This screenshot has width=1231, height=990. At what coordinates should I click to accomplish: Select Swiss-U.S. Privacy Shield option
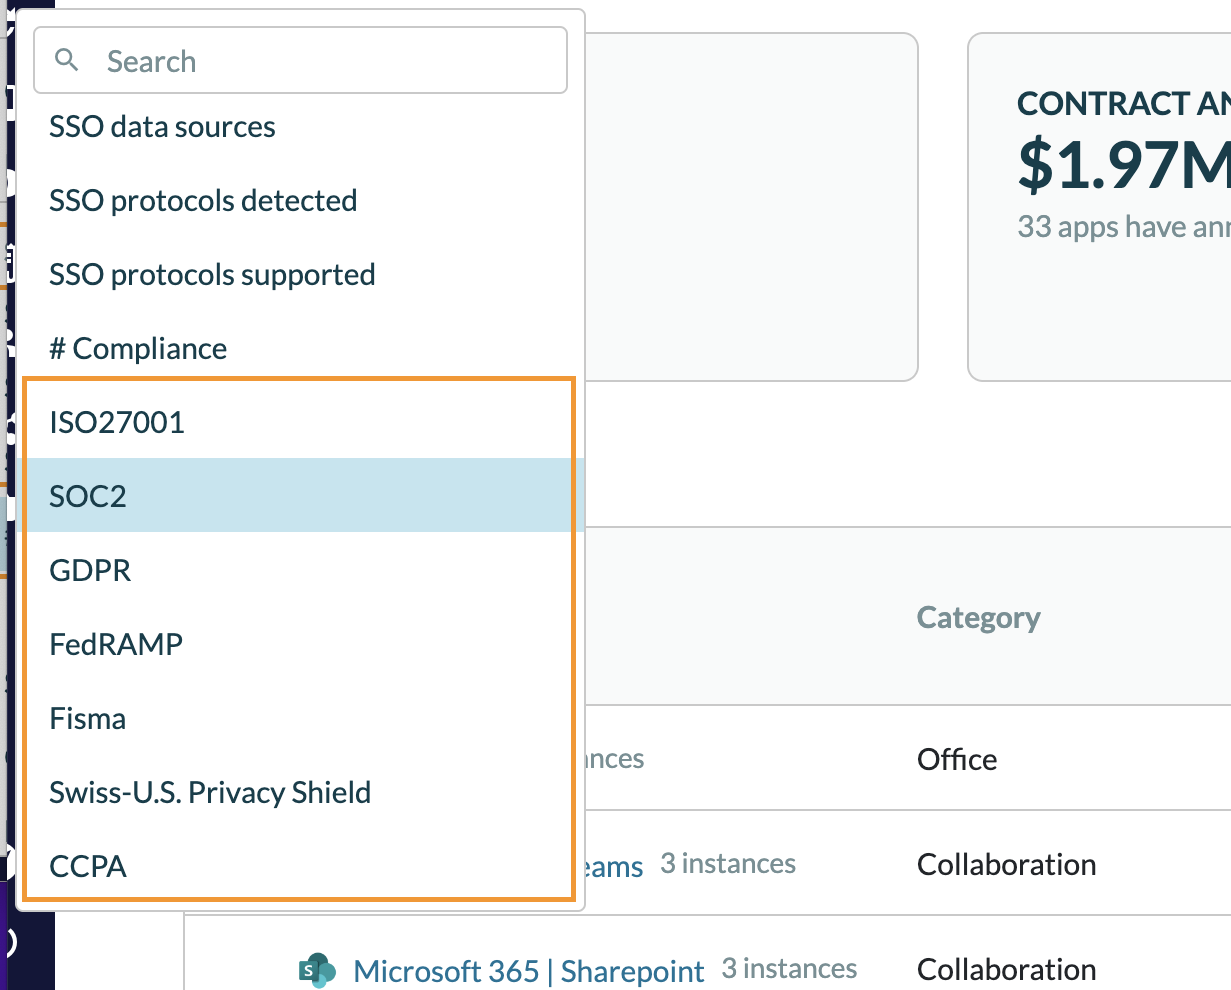(x=210, y=793)
